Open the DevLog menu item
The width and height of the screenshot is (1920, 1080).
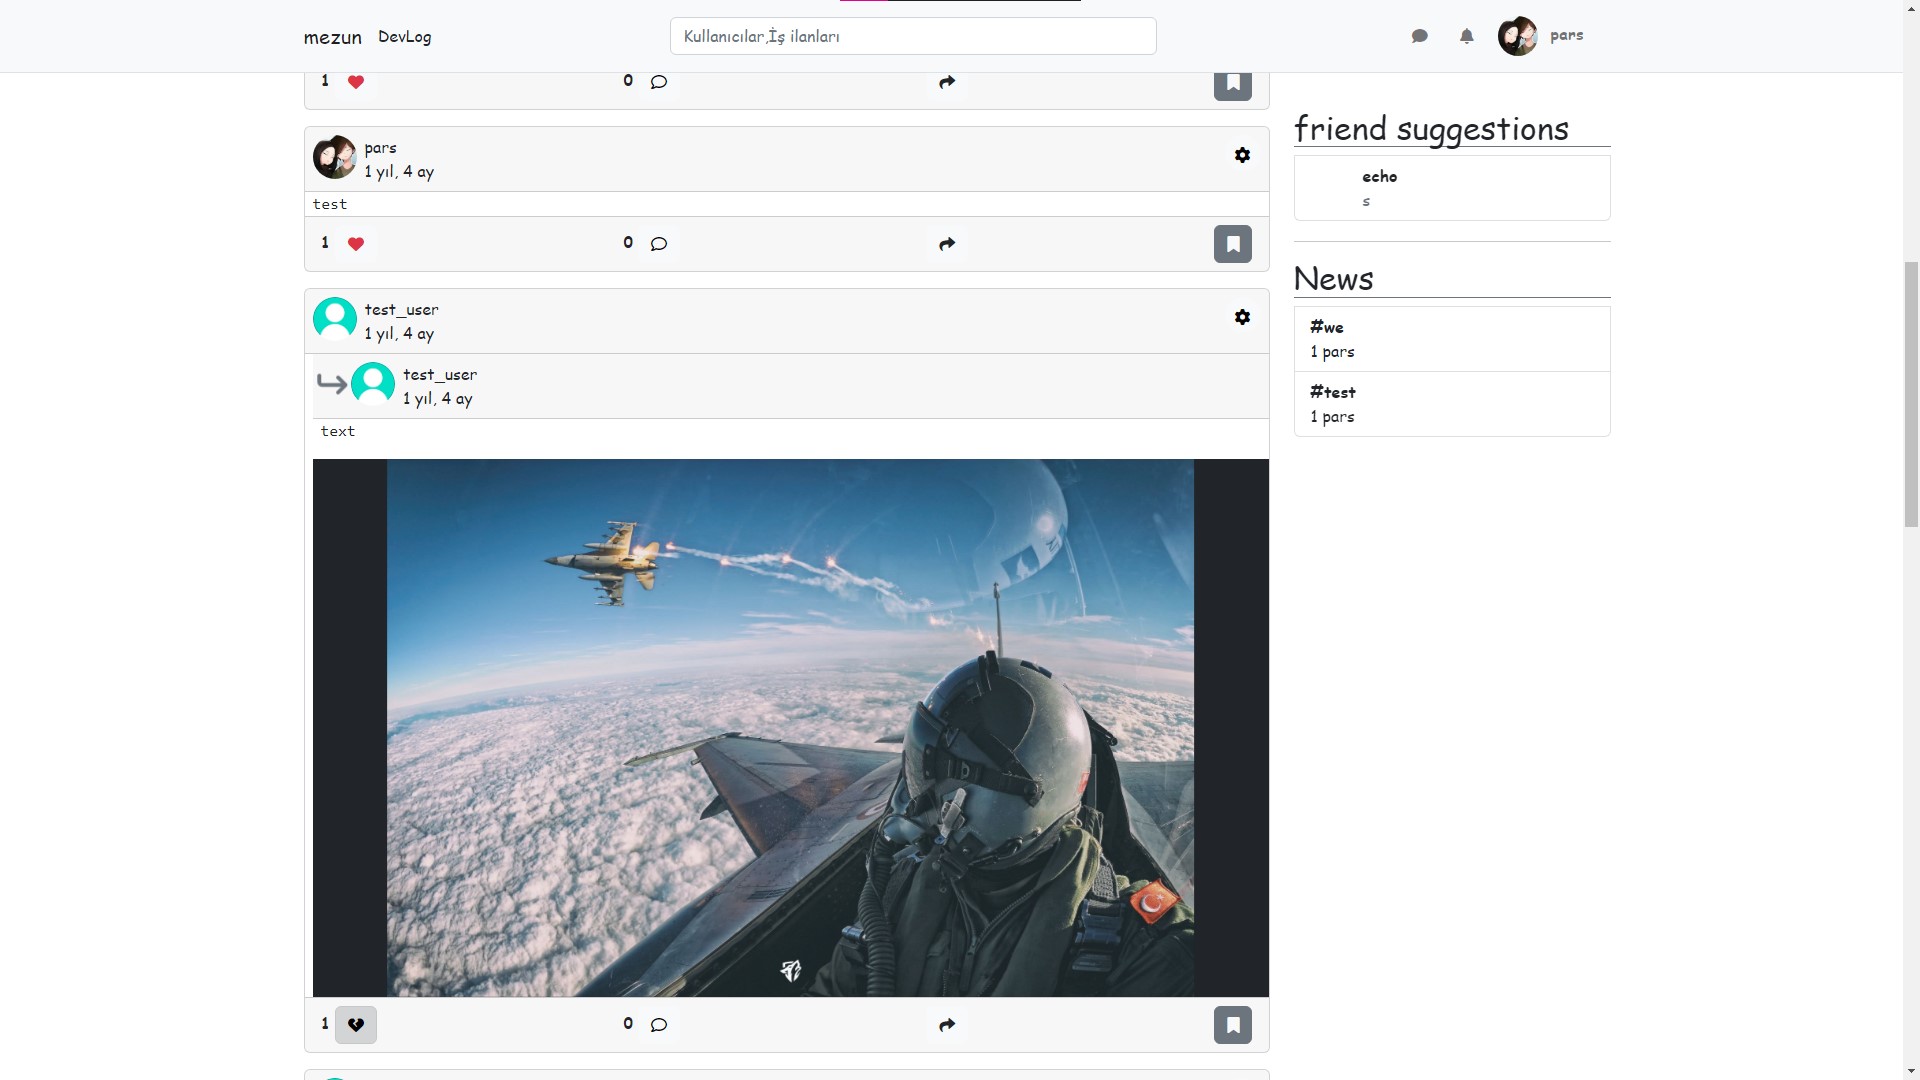[x=404, y=37]
